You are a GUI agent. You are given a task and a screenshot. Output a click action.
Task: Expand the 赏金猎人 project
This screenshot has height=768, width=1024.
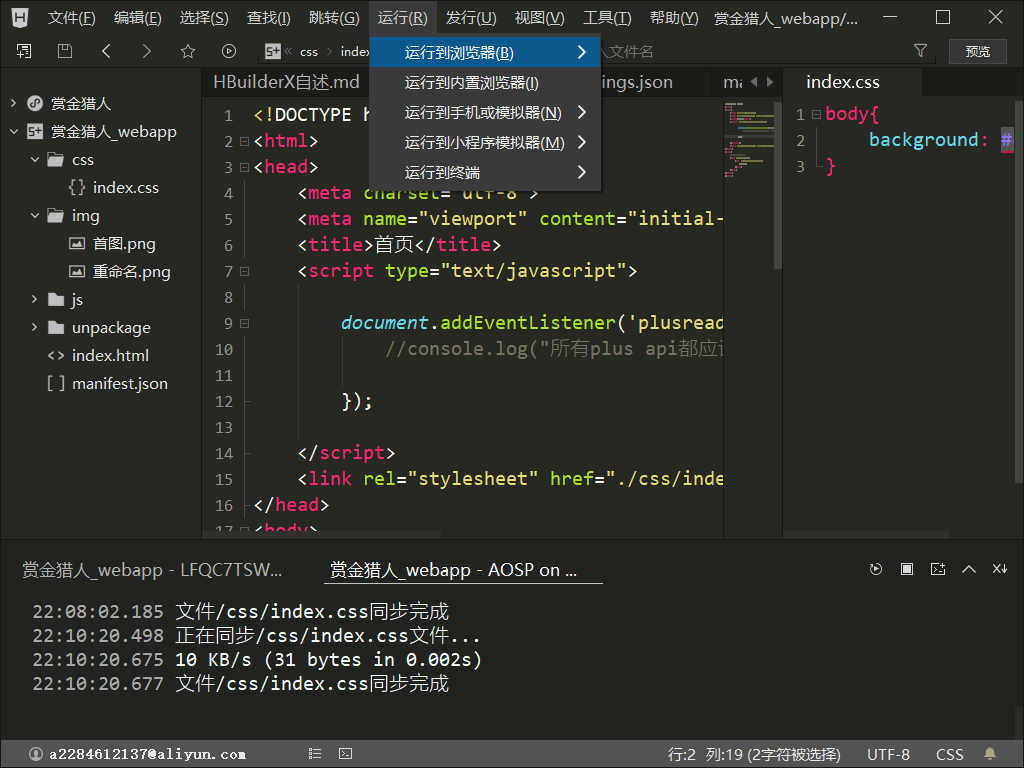tap(14, 103)
